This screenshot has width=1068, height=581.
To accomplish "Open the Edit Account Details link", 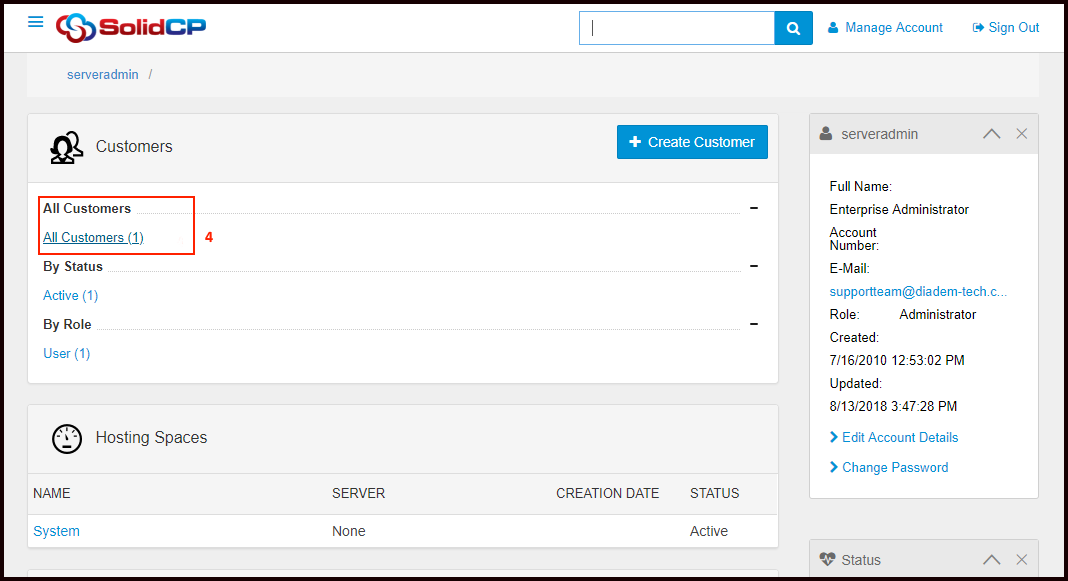I will [899, 437].
